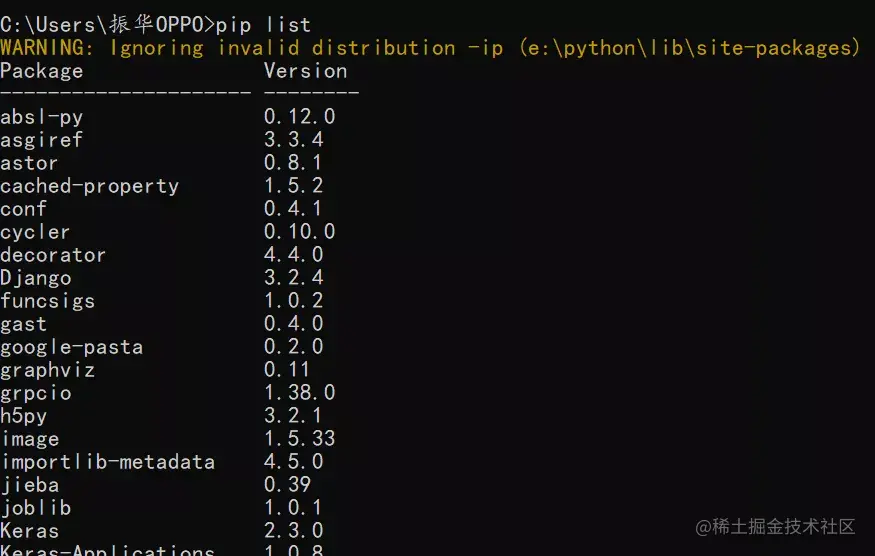The width and height of the screenshot is (875, 556).
Task: Click version 3.3.4 of asgiref
Action: 294,140
